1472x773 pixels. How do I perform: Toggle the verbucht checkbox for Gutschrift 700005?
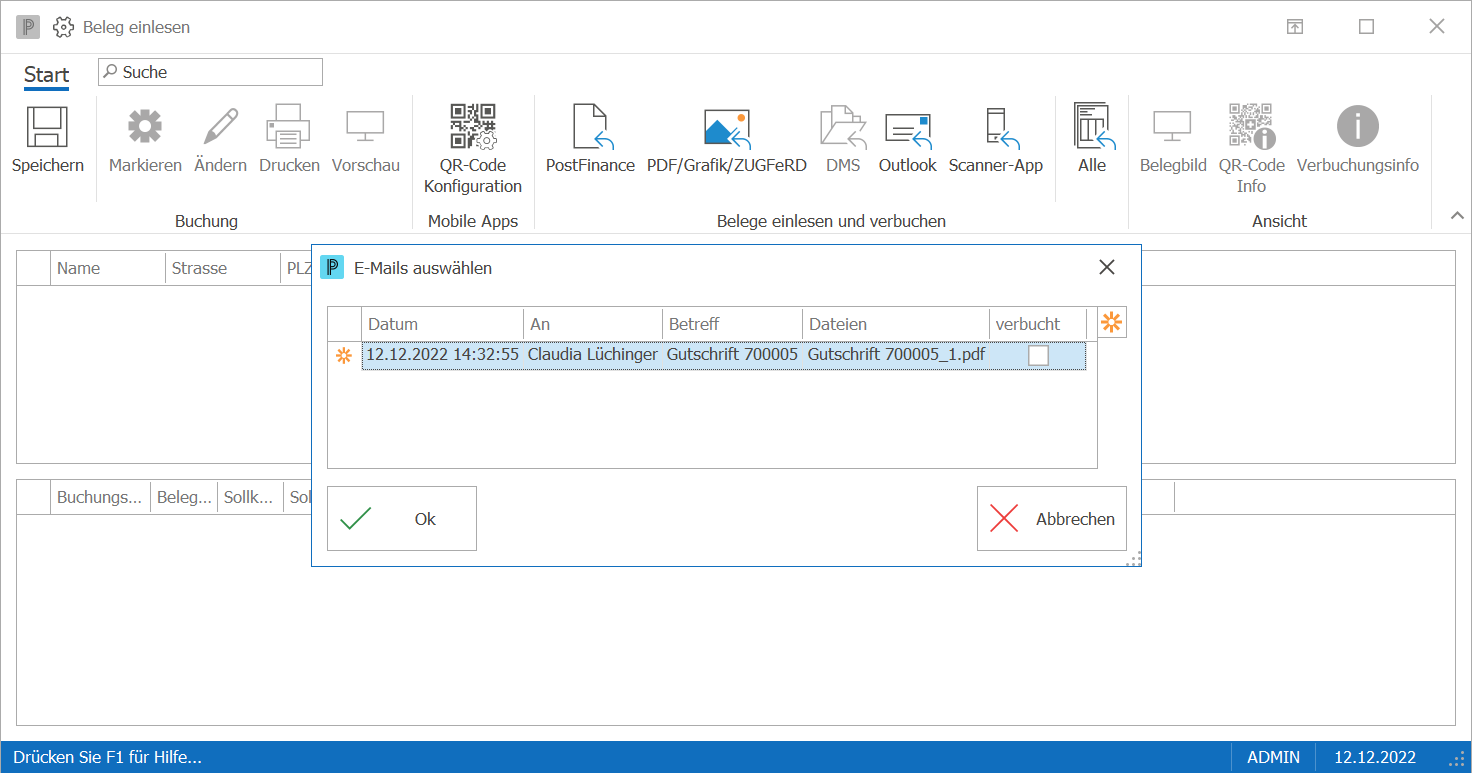[1039, 355]
